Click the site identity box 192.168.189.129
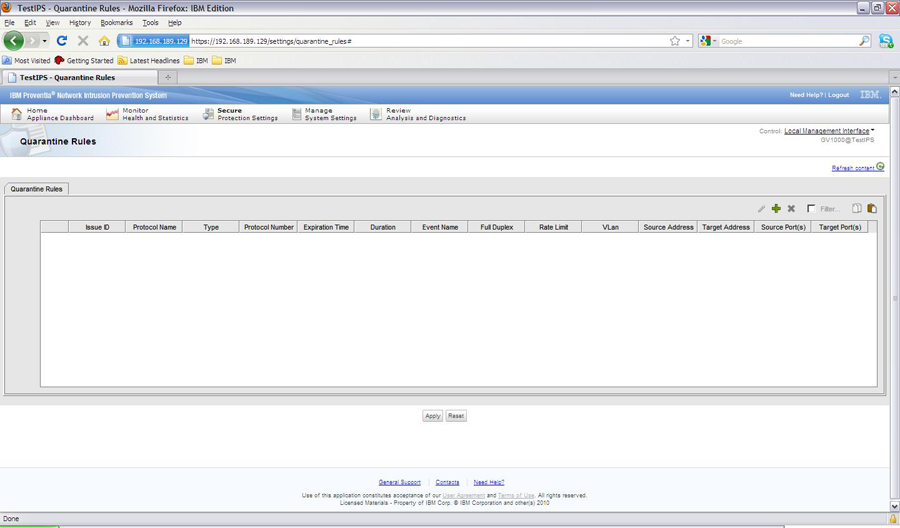The width and height of the screenshot is (900, 528). pyautogui.click(x=154, y=41)
